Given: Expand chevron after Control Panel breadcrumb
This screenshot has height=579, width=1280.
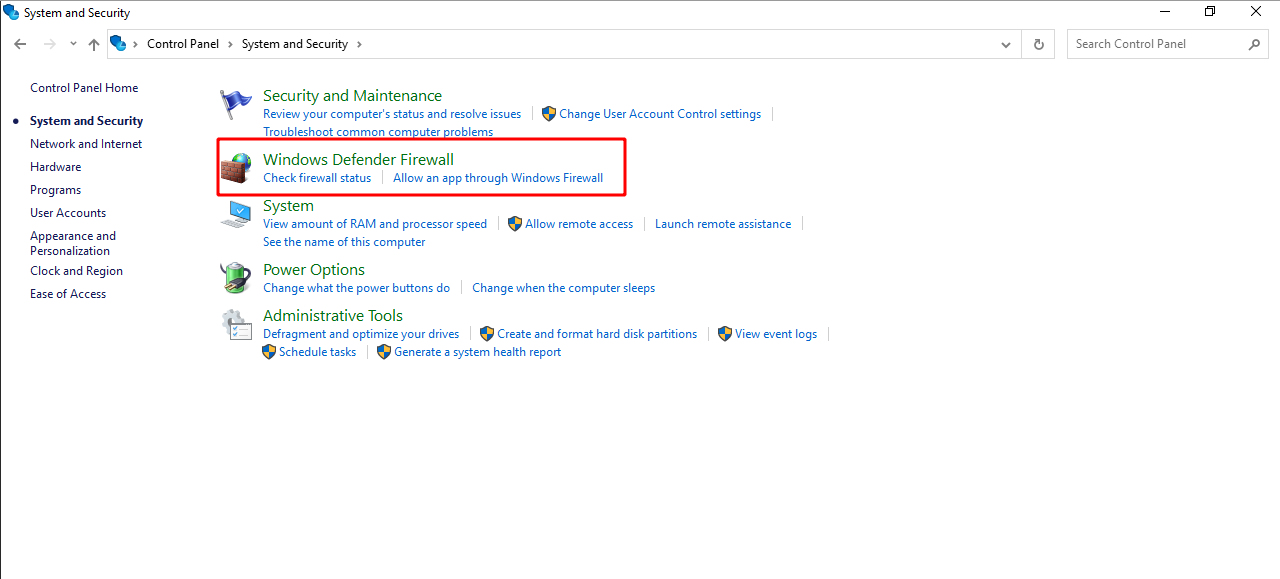Looking at the screenshot, I should 230,44.
